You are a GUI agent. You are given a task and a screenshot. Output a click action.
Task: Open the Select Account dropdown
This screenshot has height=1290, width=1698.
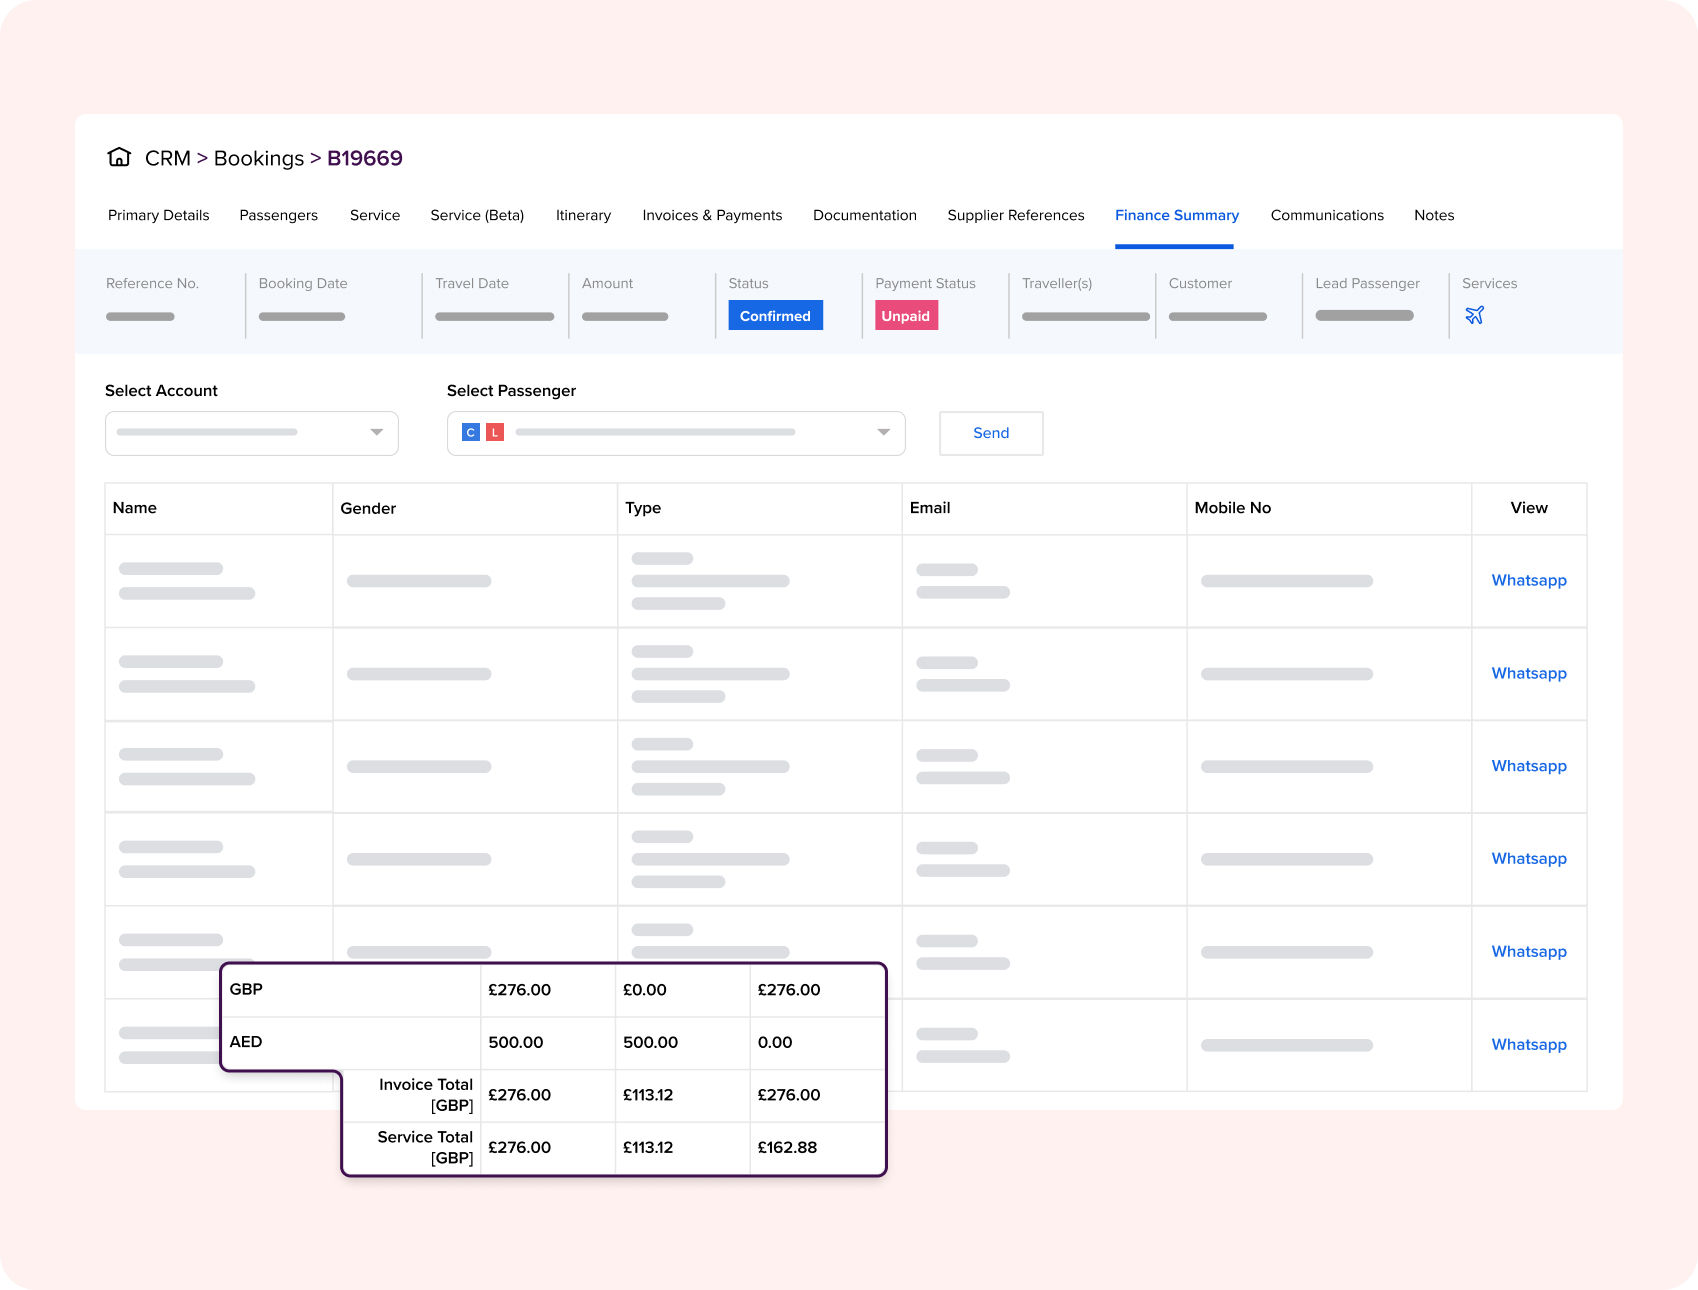pyautogui.click(x=252, y=433)
